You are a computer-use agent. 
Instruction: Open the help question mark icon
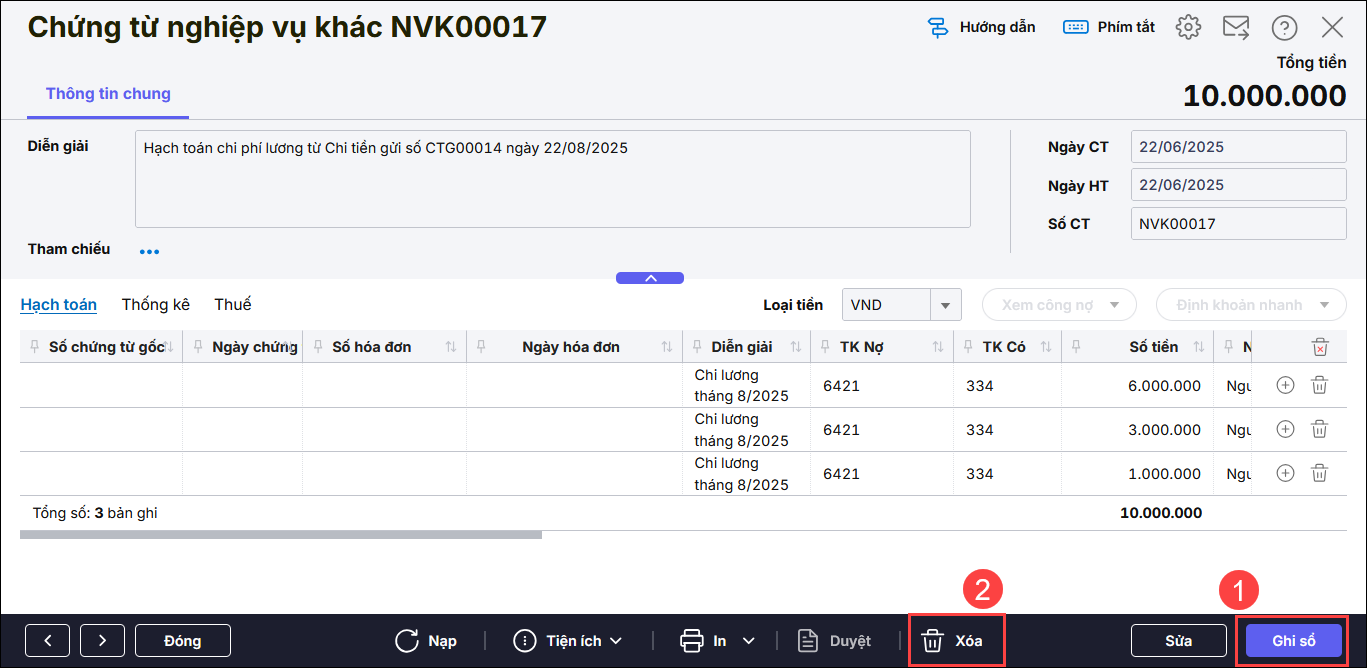[1284, 27]
